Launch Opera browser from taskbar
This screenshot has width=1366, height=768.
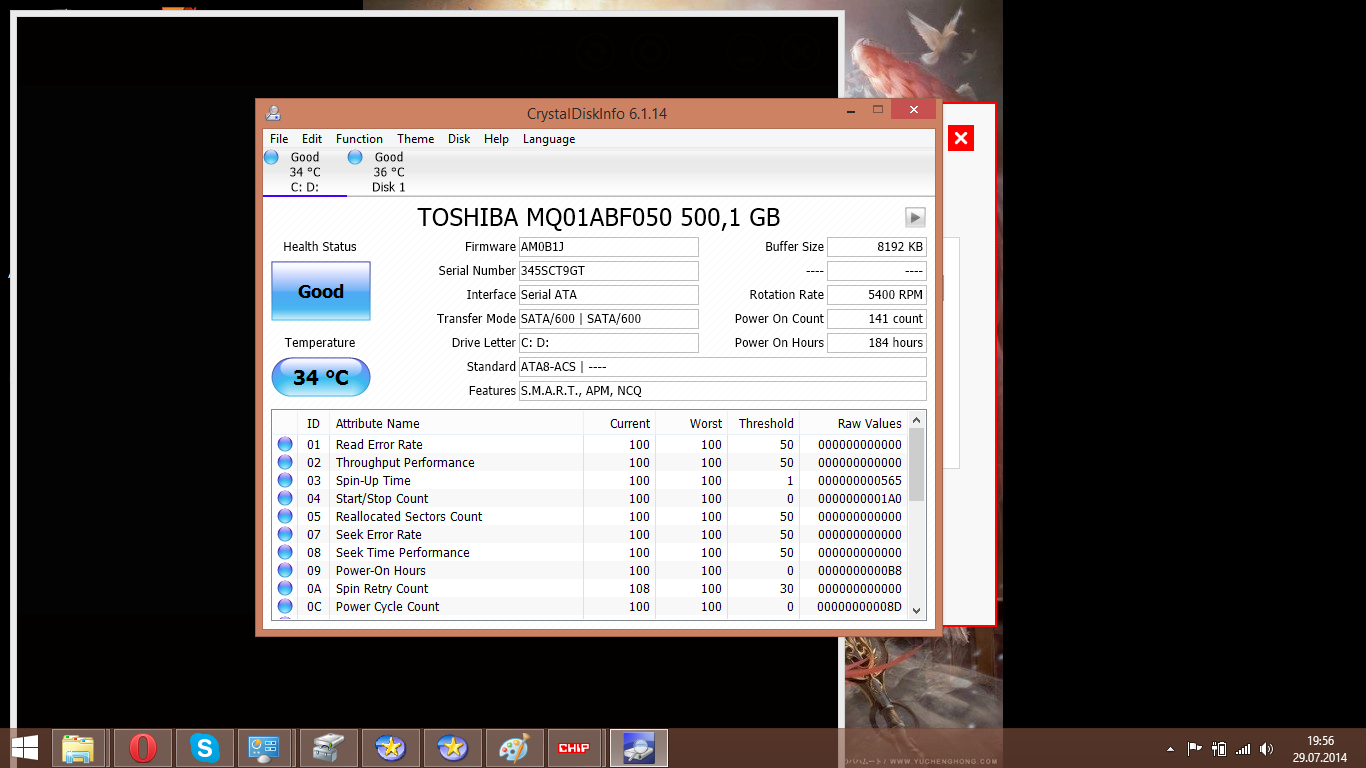point(143,748)
